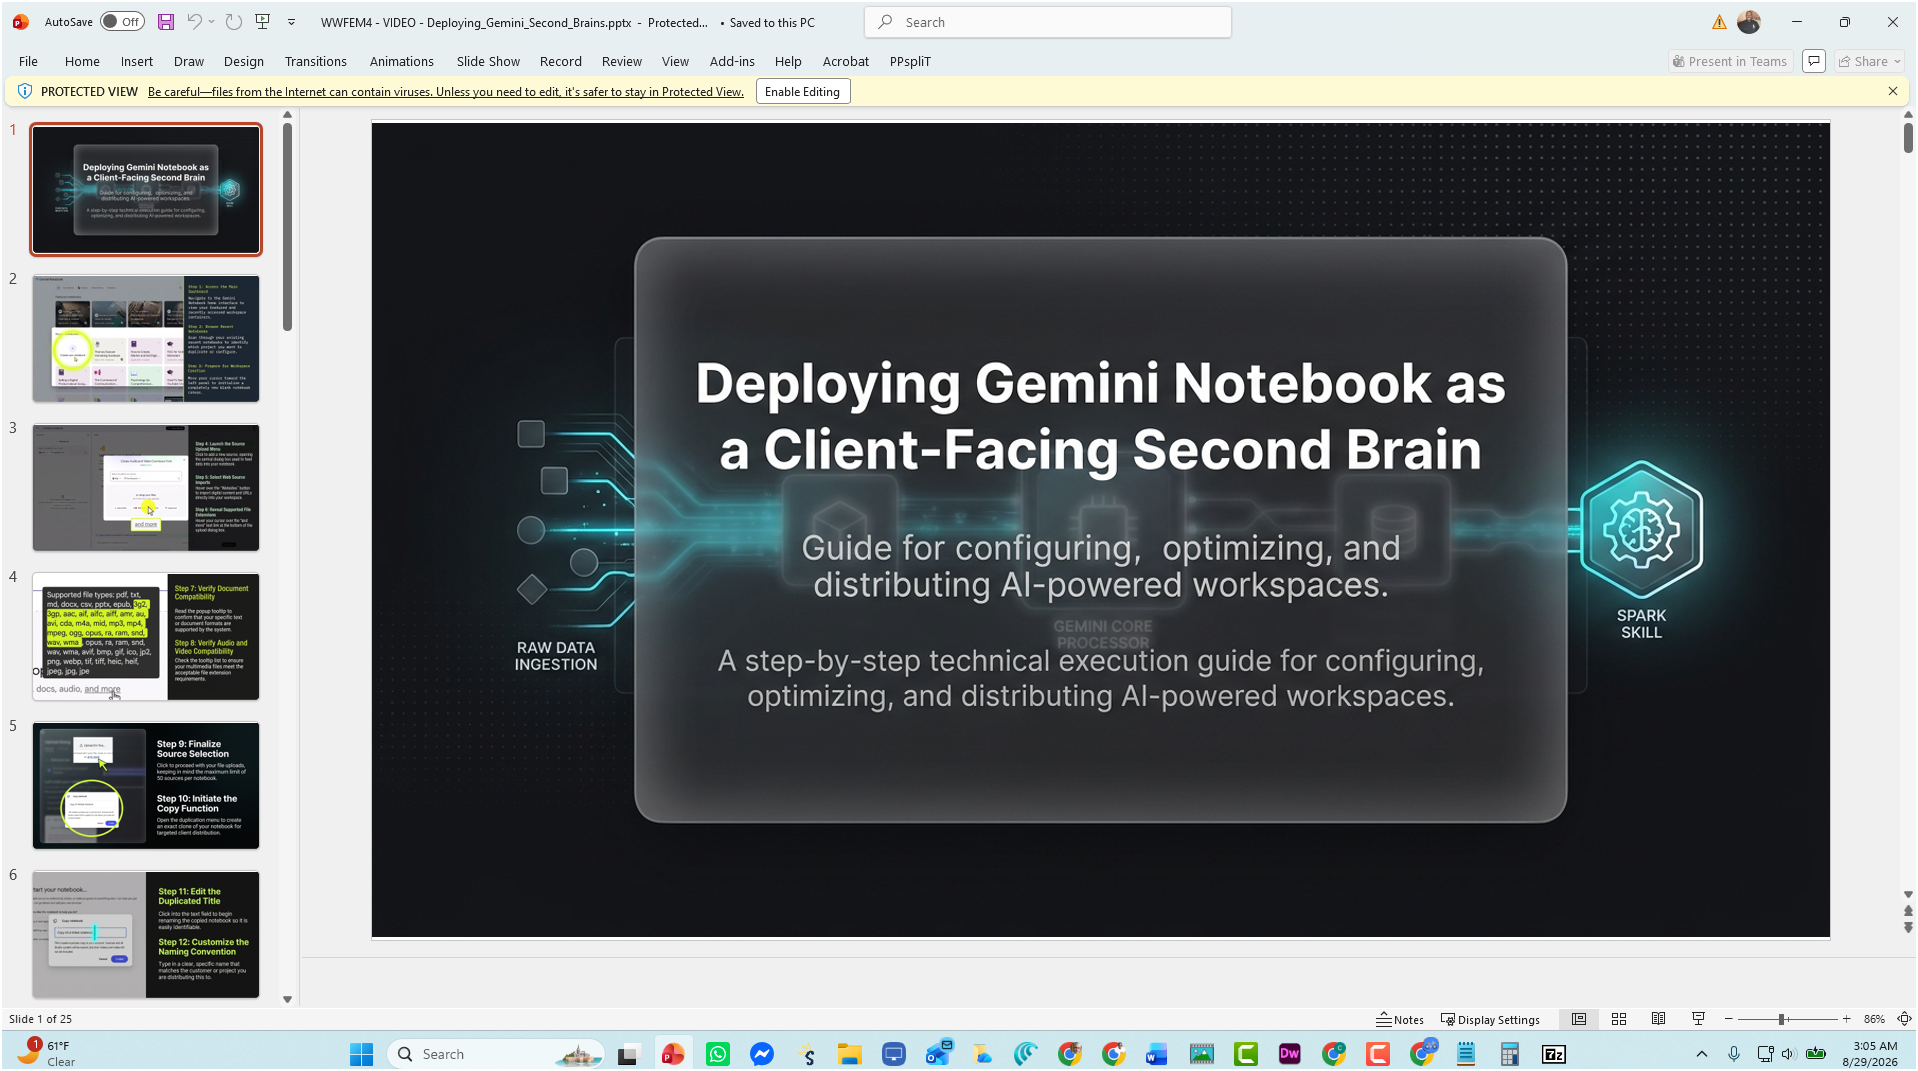Open the account profile picture
The width and height of the screenshot is (1918, 1071).
coord(1749,22)
